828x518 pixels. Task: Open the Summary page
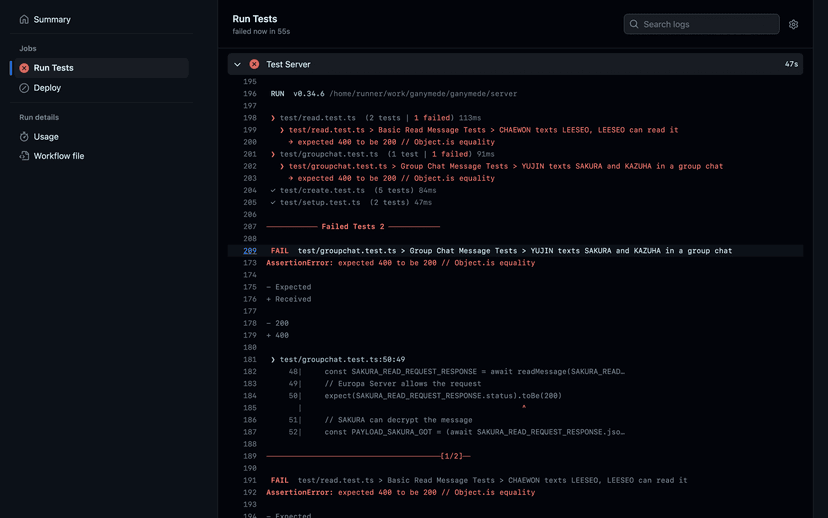(52, 19)
